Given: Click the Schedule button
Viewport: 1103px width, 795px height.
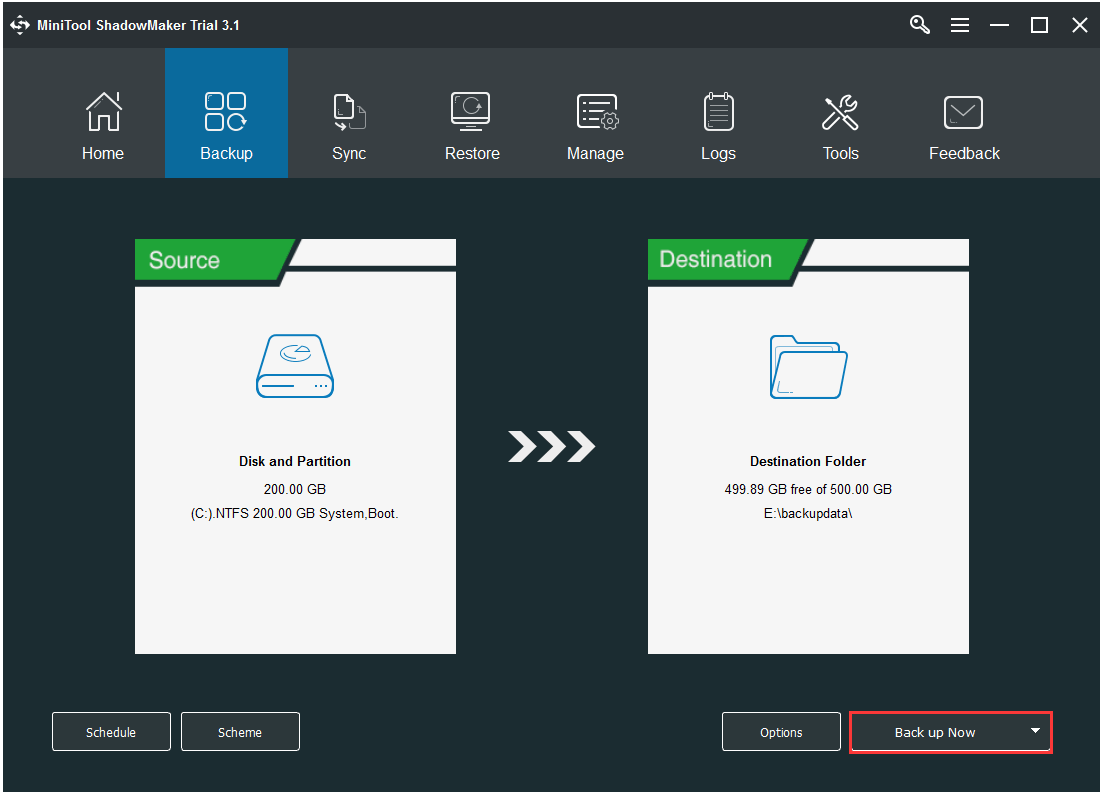Looking at the screenshot, I should (111, 732).
